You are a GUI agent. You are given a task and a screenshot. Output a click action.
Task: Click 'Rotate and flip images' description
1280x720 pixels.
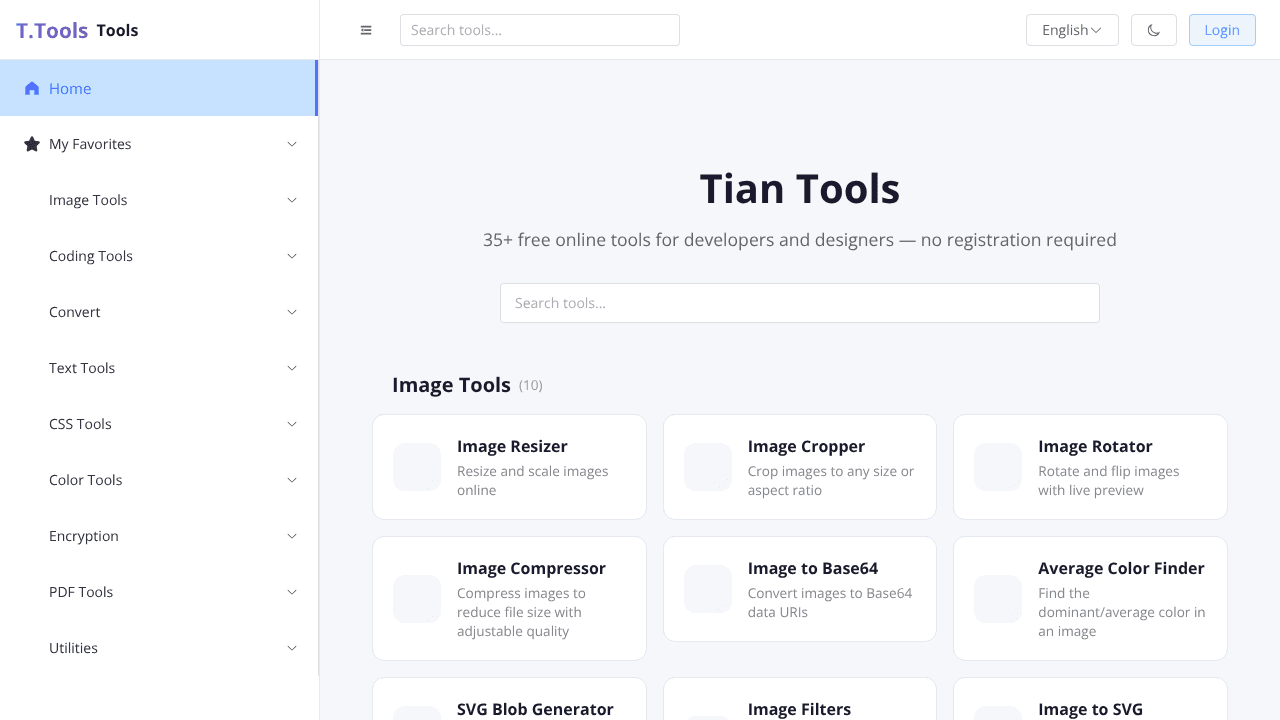coord(1109,481)
